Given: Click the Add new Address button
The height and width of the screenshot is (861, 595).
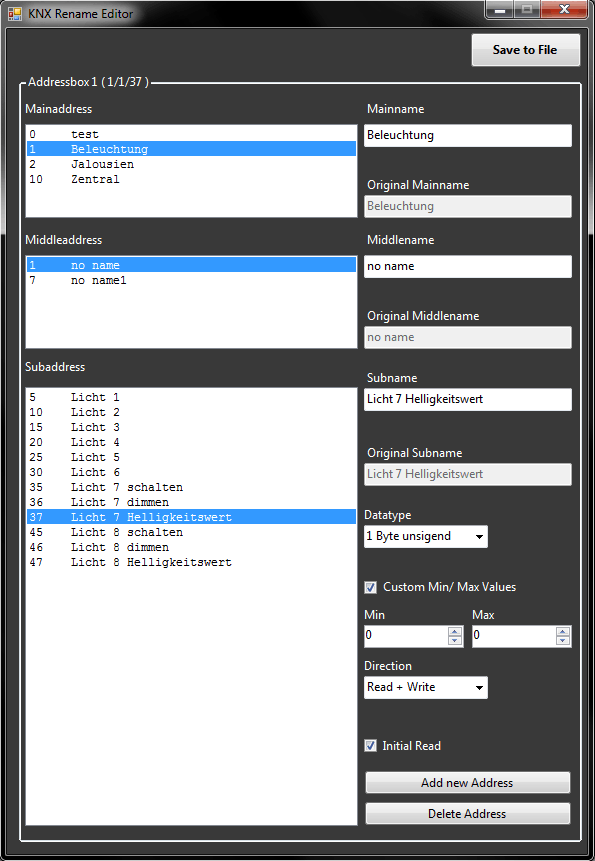Looking at the screenshot, I should 468,783.
